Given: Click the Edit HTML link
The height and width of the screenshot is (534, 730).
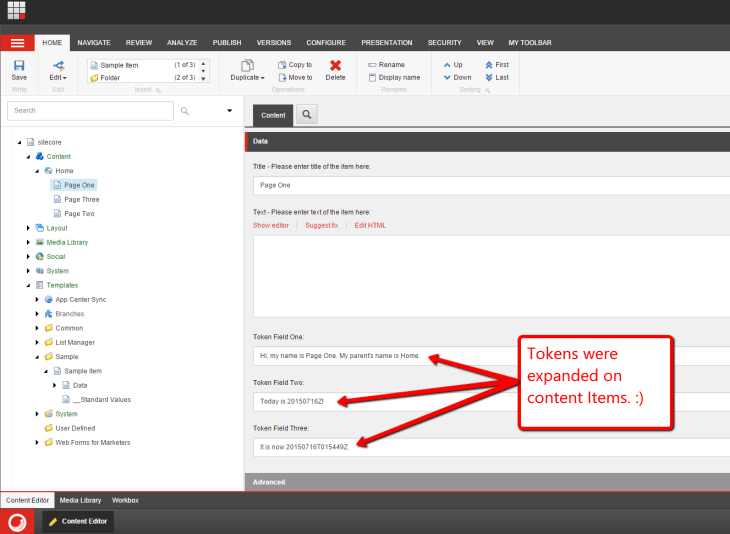Looking at the screenshot, I should click(x=370, y=225).
